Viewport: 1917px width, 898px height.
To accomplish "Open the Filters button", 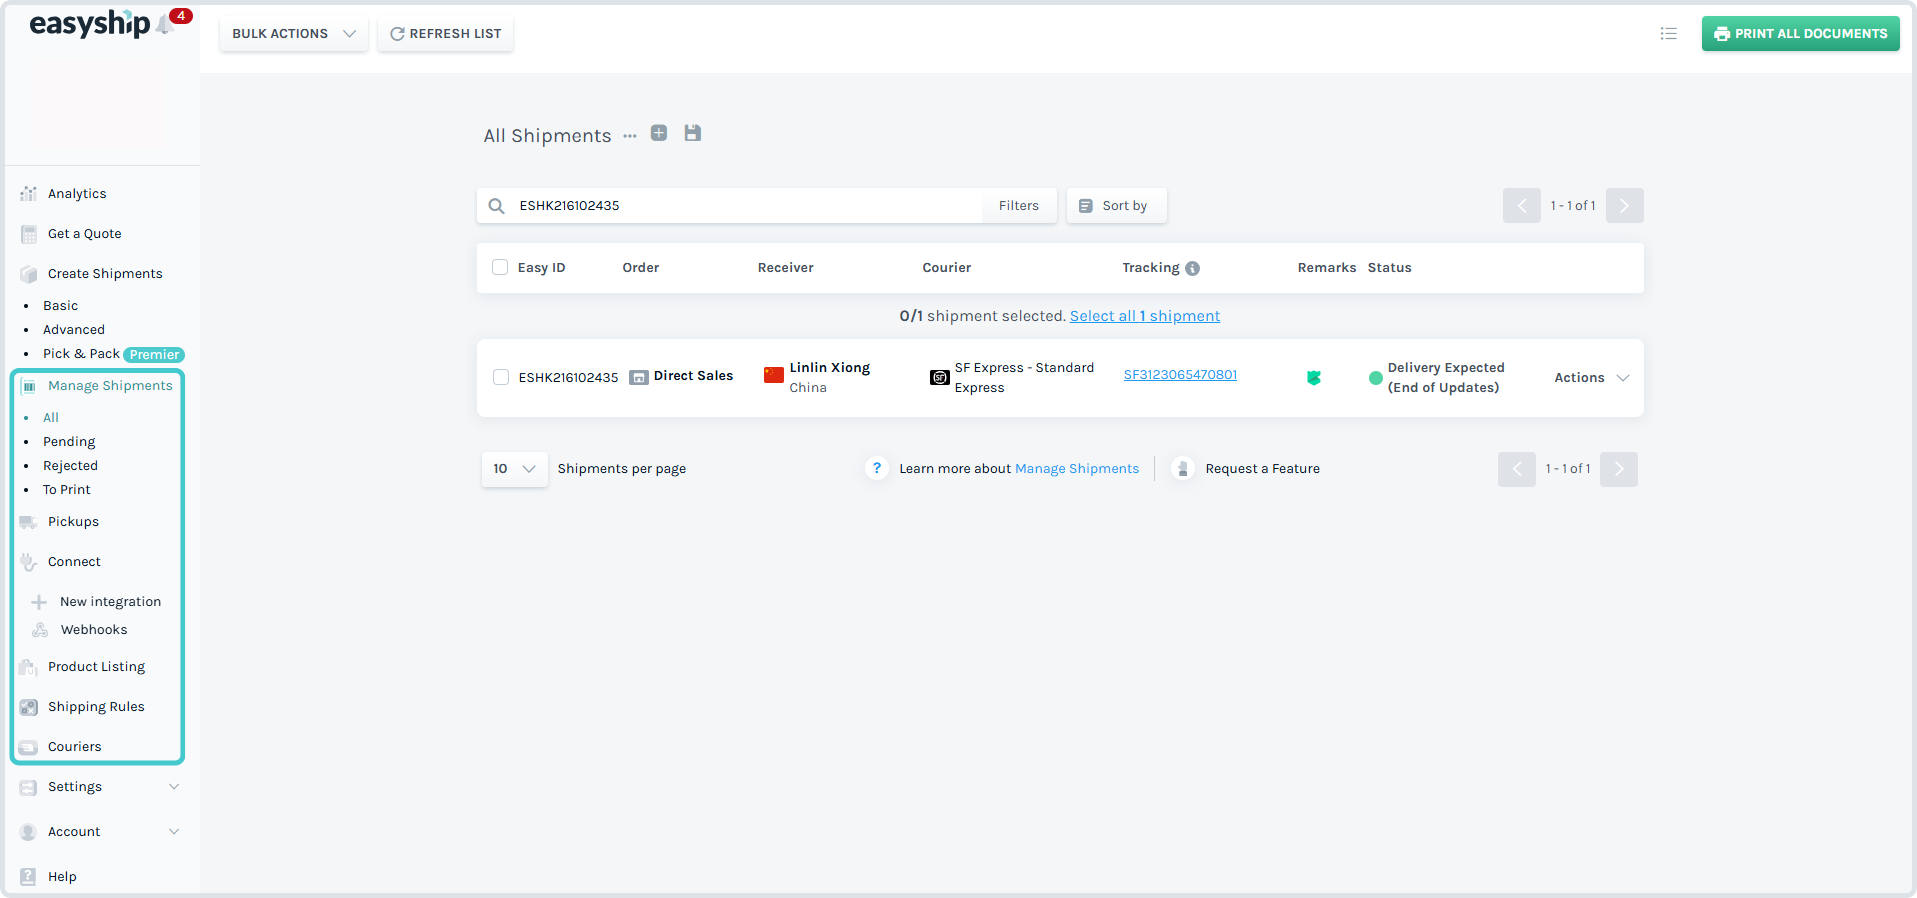I will (1018, 206).
